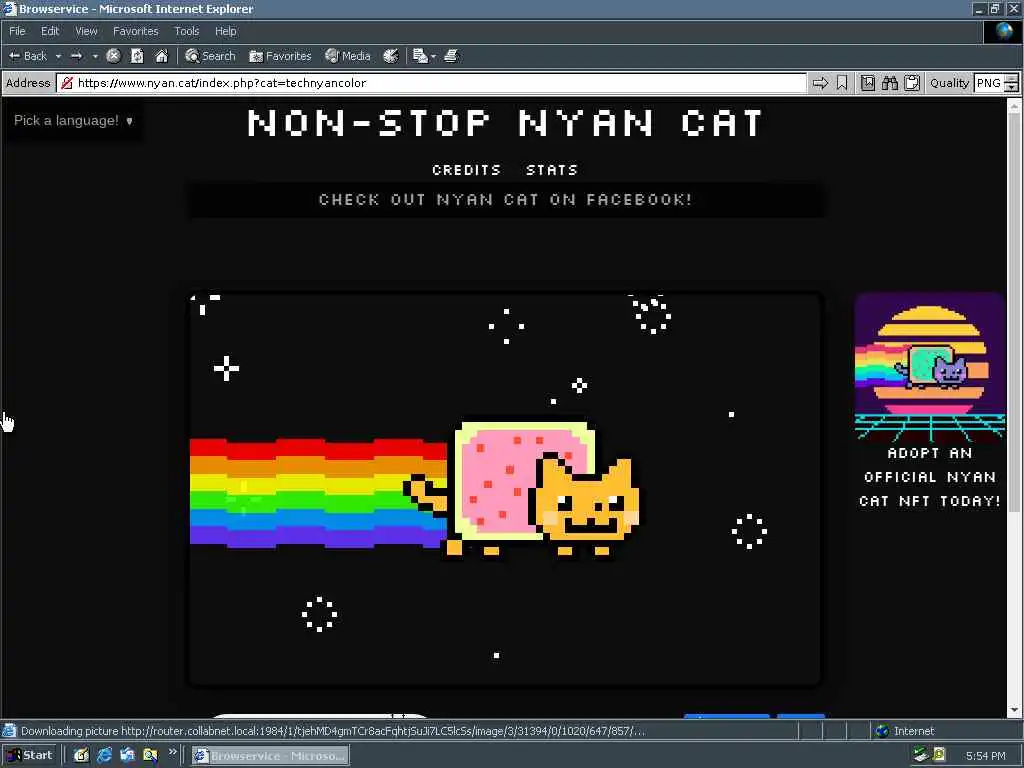Go back using the Back arrow button
The width and height of the screenshot is (1024, 768).
pos(27,56)
